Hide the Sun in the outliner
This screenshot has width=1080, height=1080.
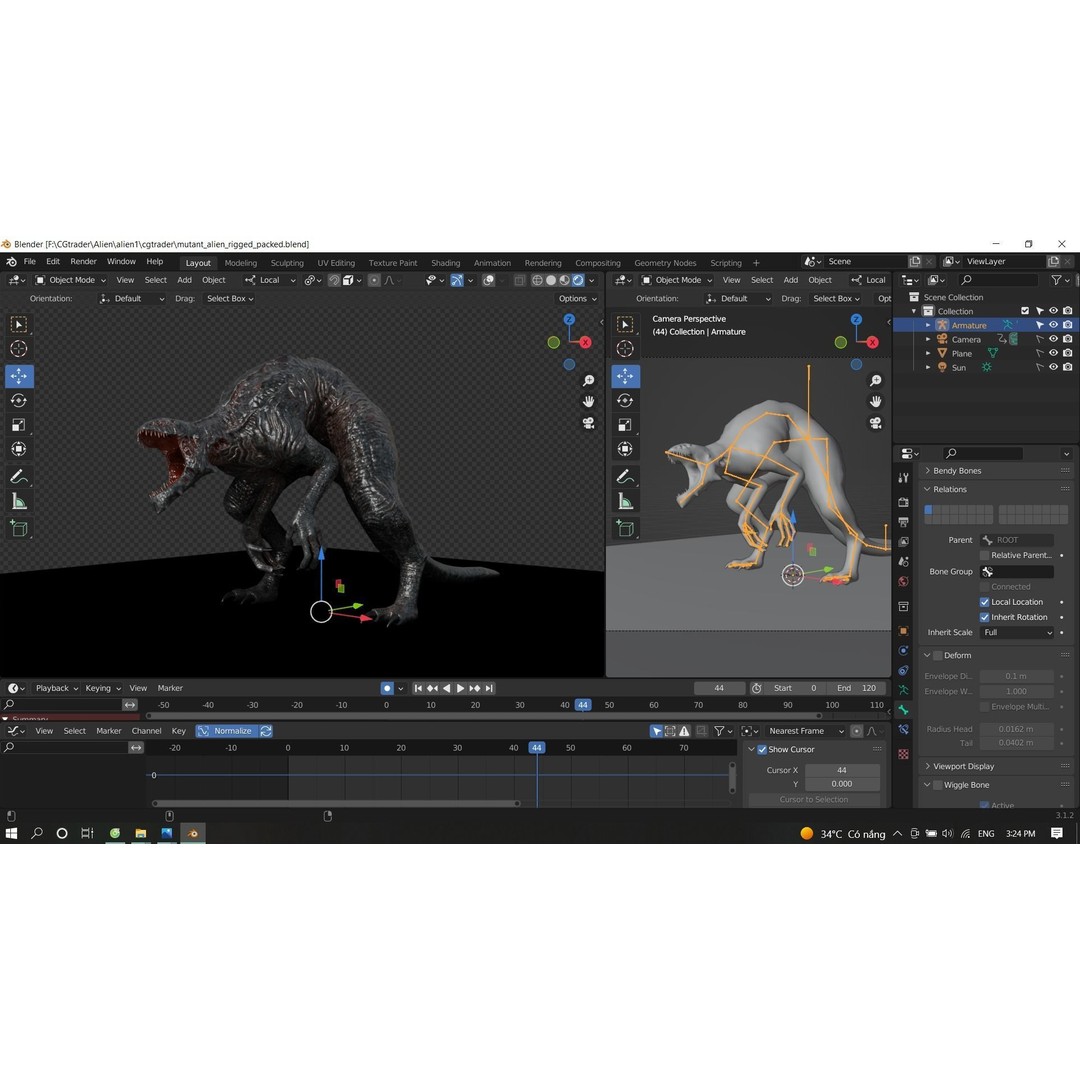(1053, 367)
